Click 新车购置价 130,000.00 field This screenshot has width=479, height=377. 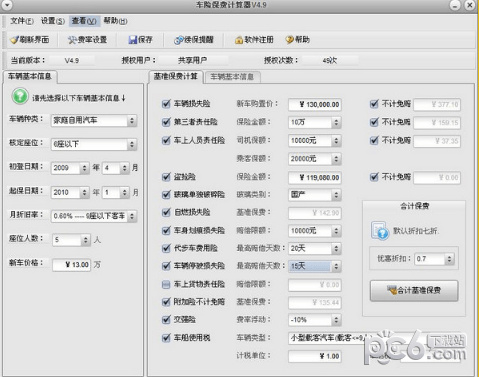point(315,104)
